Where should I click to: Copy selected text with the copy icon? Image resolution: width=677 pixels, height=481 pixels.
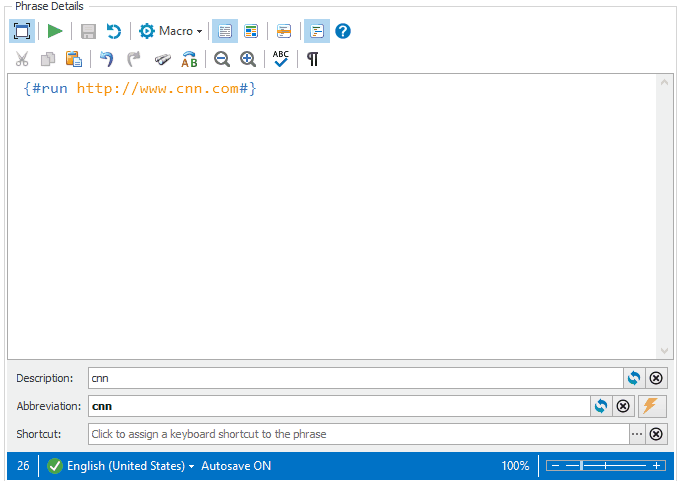click(48, 59)
